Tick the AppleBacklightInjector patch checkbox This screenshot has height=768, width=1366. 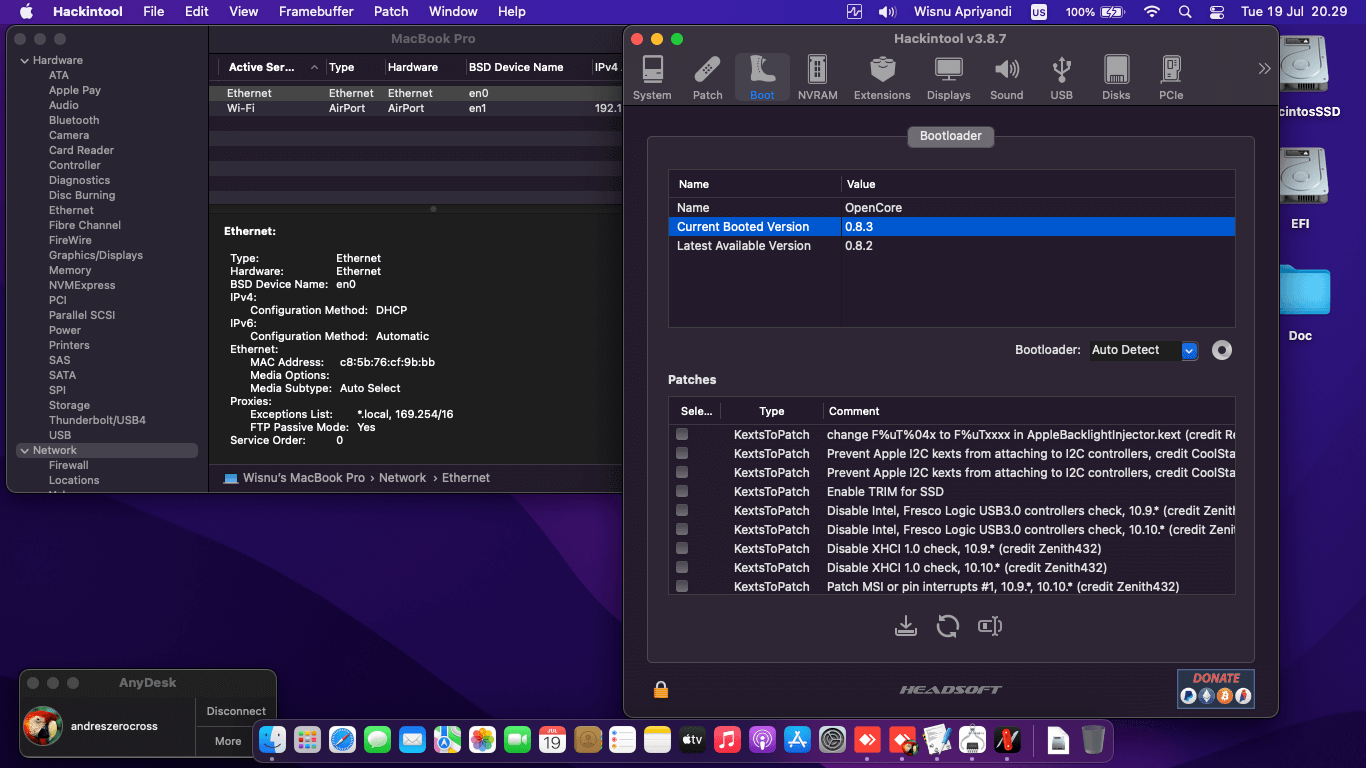pyautogui.click(x=682, y=434)
